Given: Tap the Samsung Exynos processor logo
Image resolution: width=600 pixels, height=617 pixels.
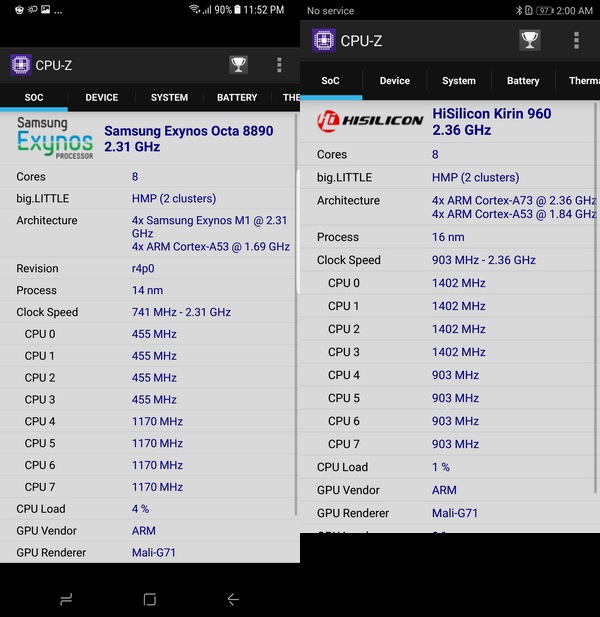Looking at the screenshot, I should click(x=55, y=139).
